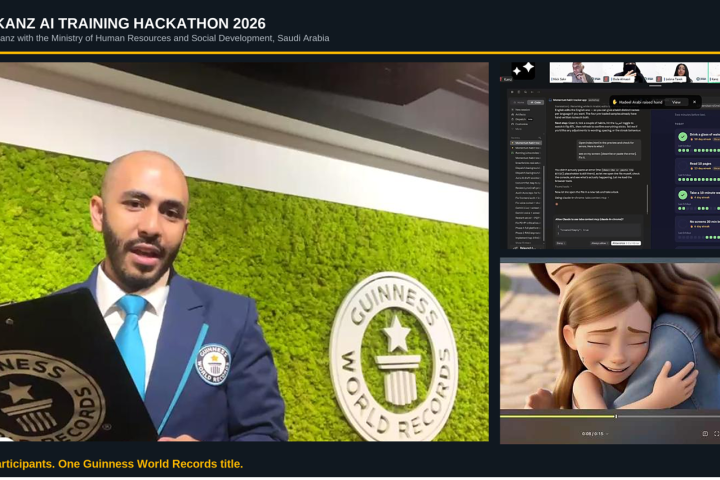Select the long-haired woman participant thumbnail
Screen dimensions: 720x480
pos(683,73)
